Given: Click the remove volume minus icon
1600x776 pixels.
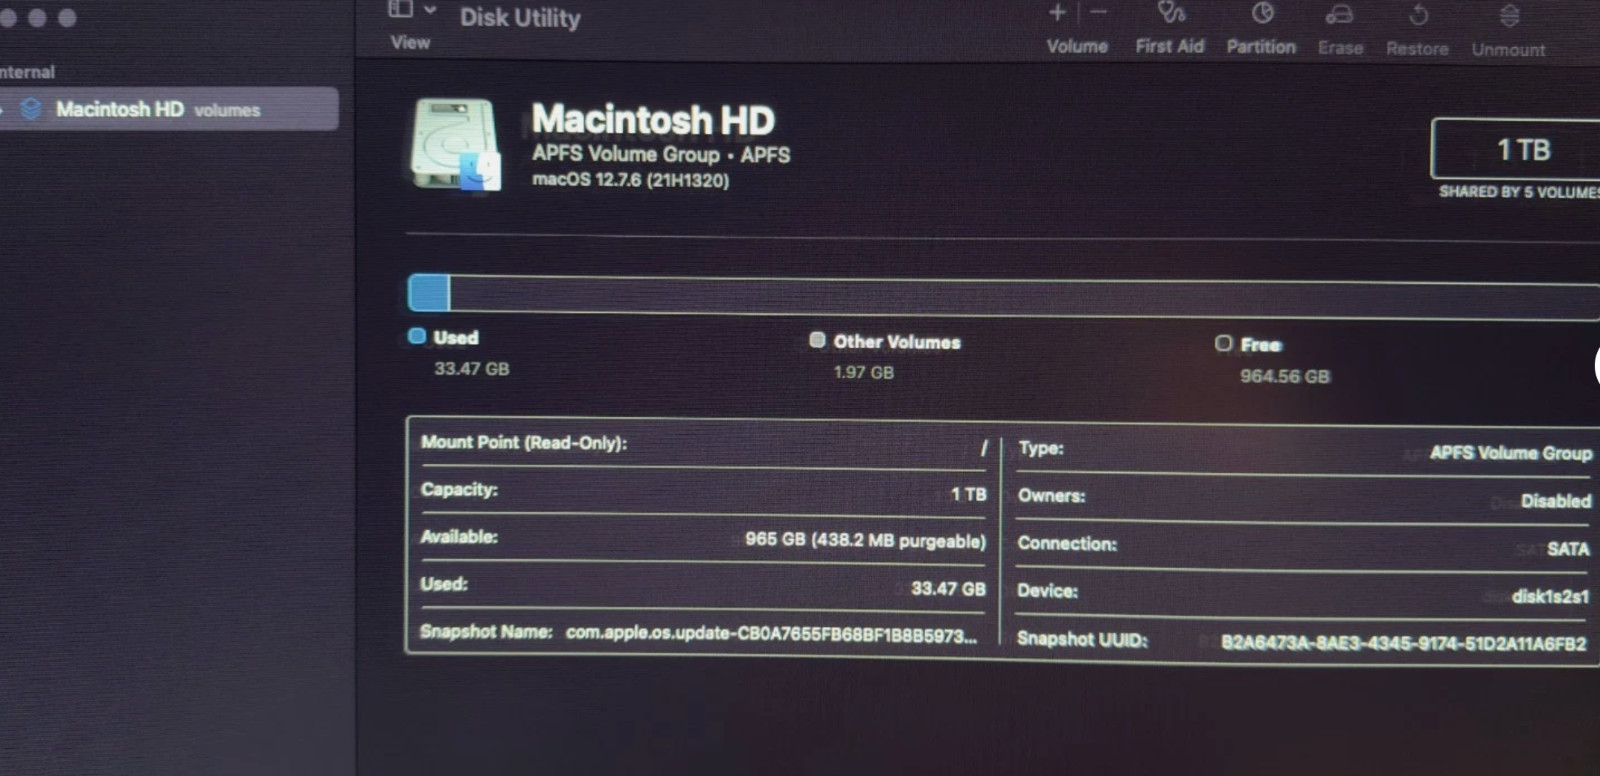Looking at the screenshot, I should [1098, 13].
